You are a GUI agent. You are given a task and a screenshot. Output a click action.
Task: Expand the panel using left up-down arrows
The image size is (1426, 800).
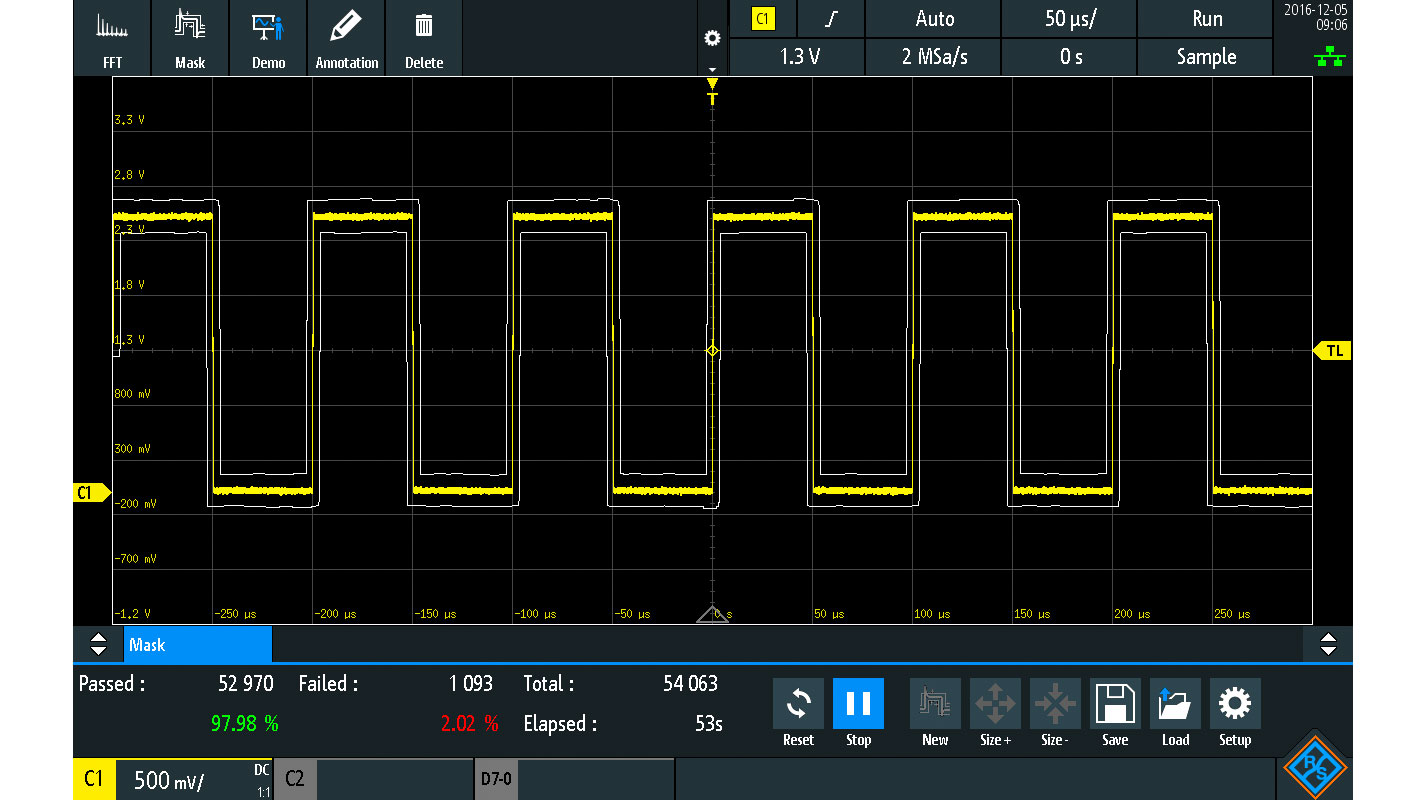click(x=98, y=645)
